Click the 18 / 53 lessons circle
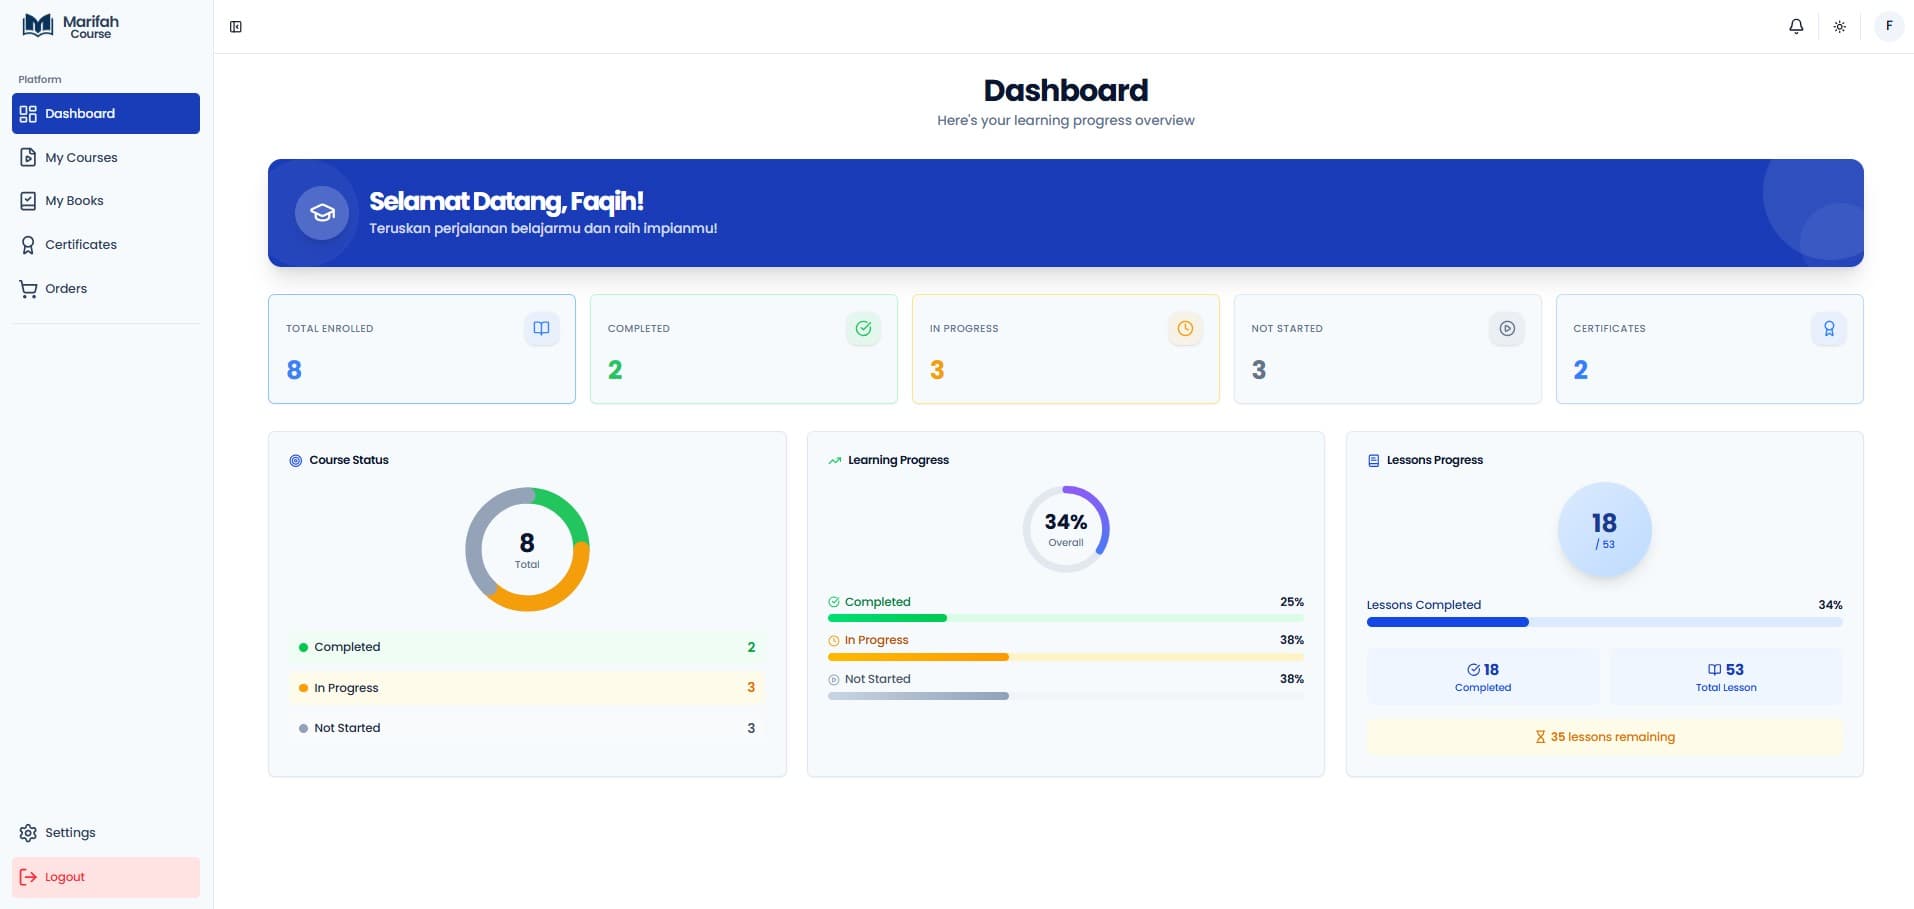This screenshot has height=909, width=1914. [1604, 530]
